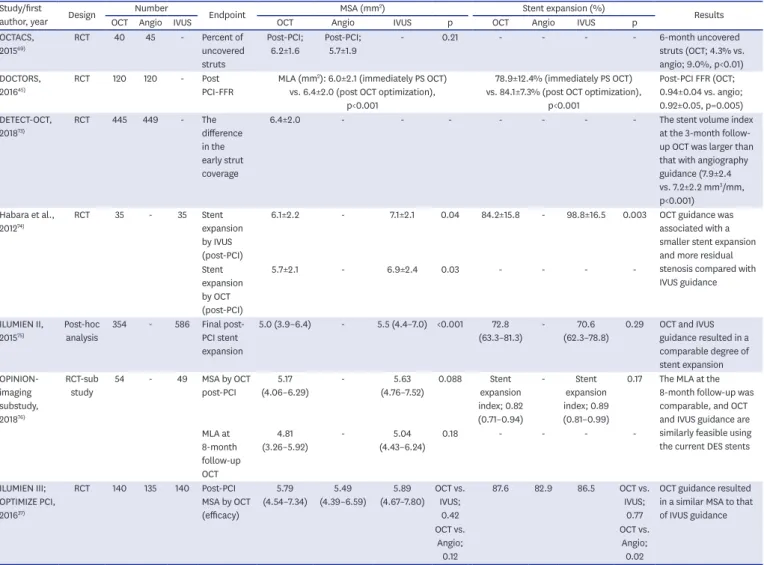Viewport: 764px width, 565px height.
Task: Click the 'OPINION-imaging substudy, 2018' cell
Action: (19, 399)
